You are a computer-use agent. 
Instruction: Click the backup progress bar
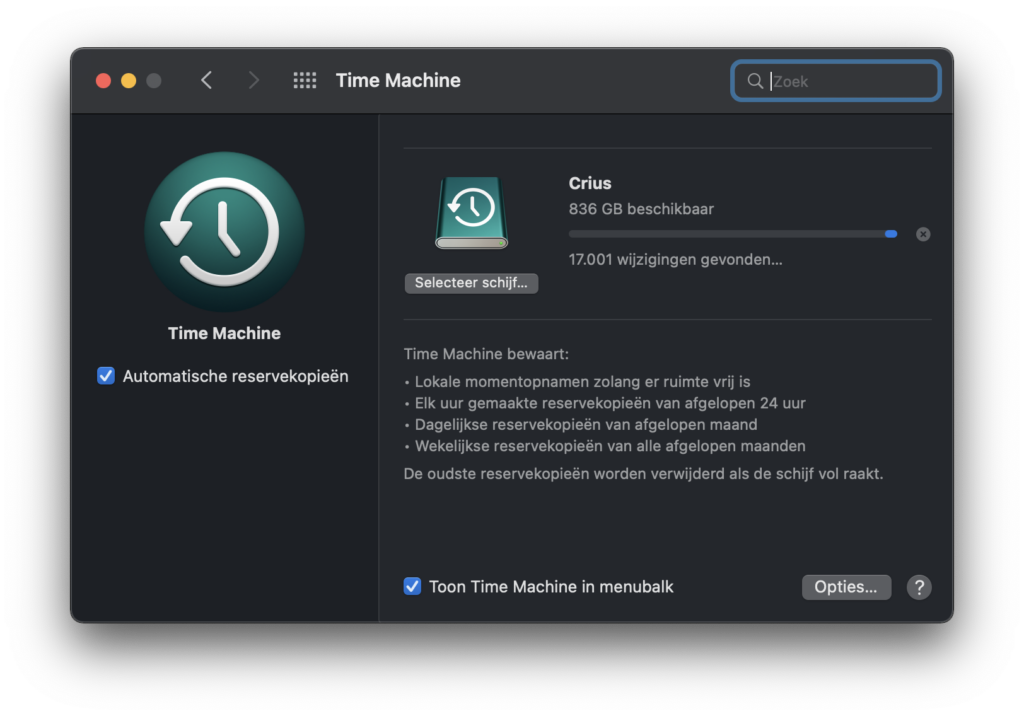(733, 234)
